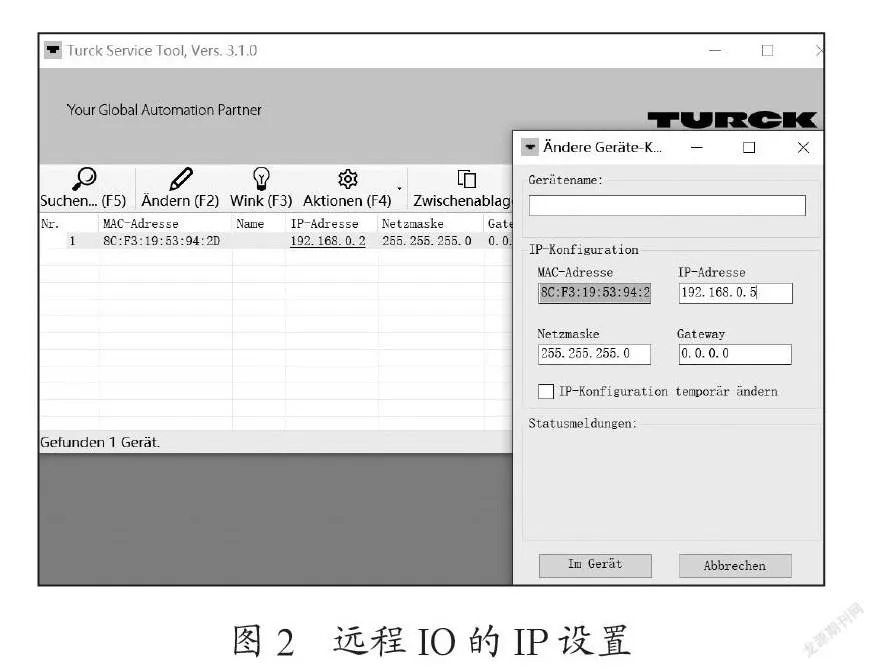Activate the Wink (F3) lightbulb tool
The height and width of the screenshot is (669, 875).
[261, 188]
